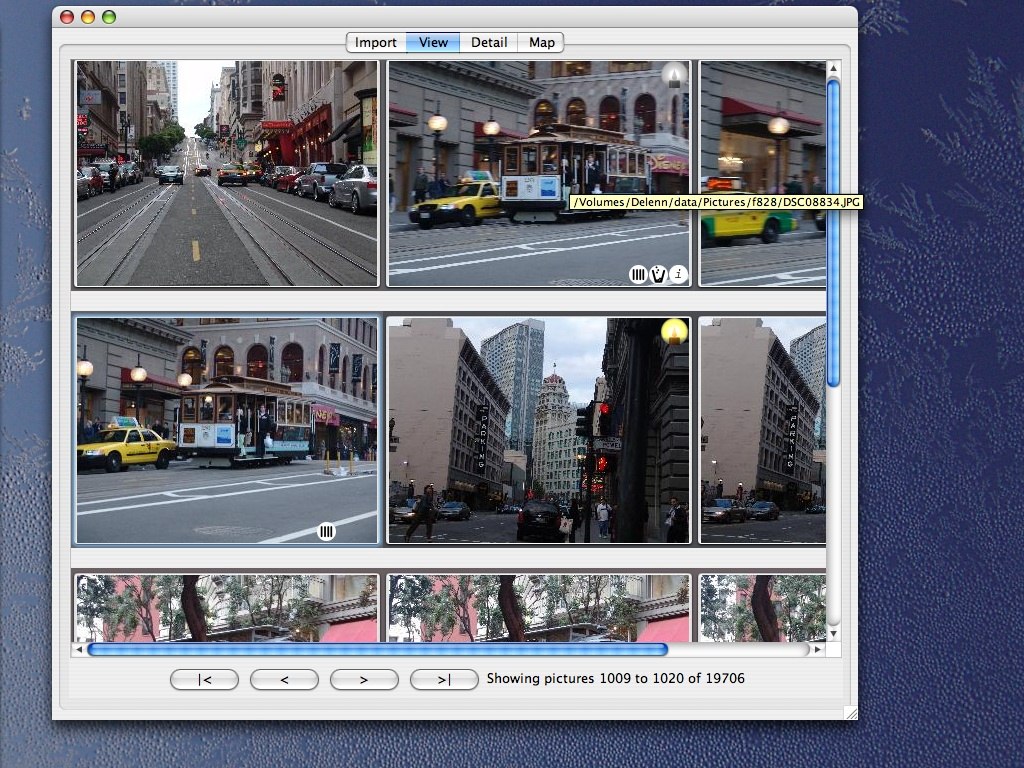
Task: Click the vertical scrollbar up arrow
Action: point(833,68)
